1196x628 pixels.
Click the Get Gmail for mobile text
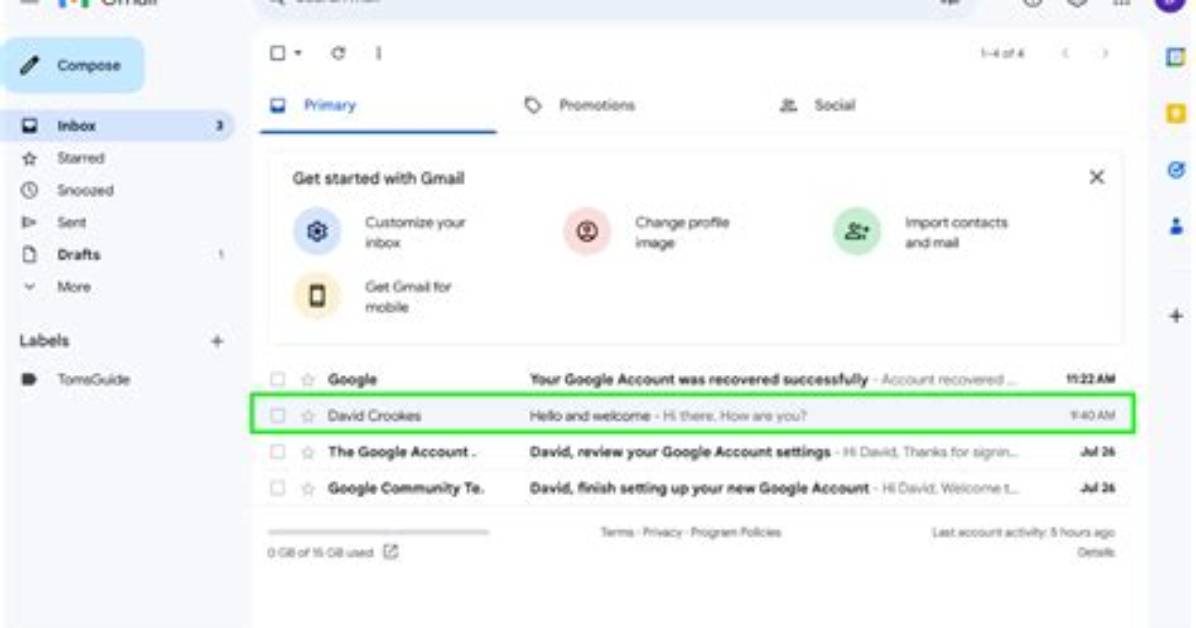pos(408,296)
